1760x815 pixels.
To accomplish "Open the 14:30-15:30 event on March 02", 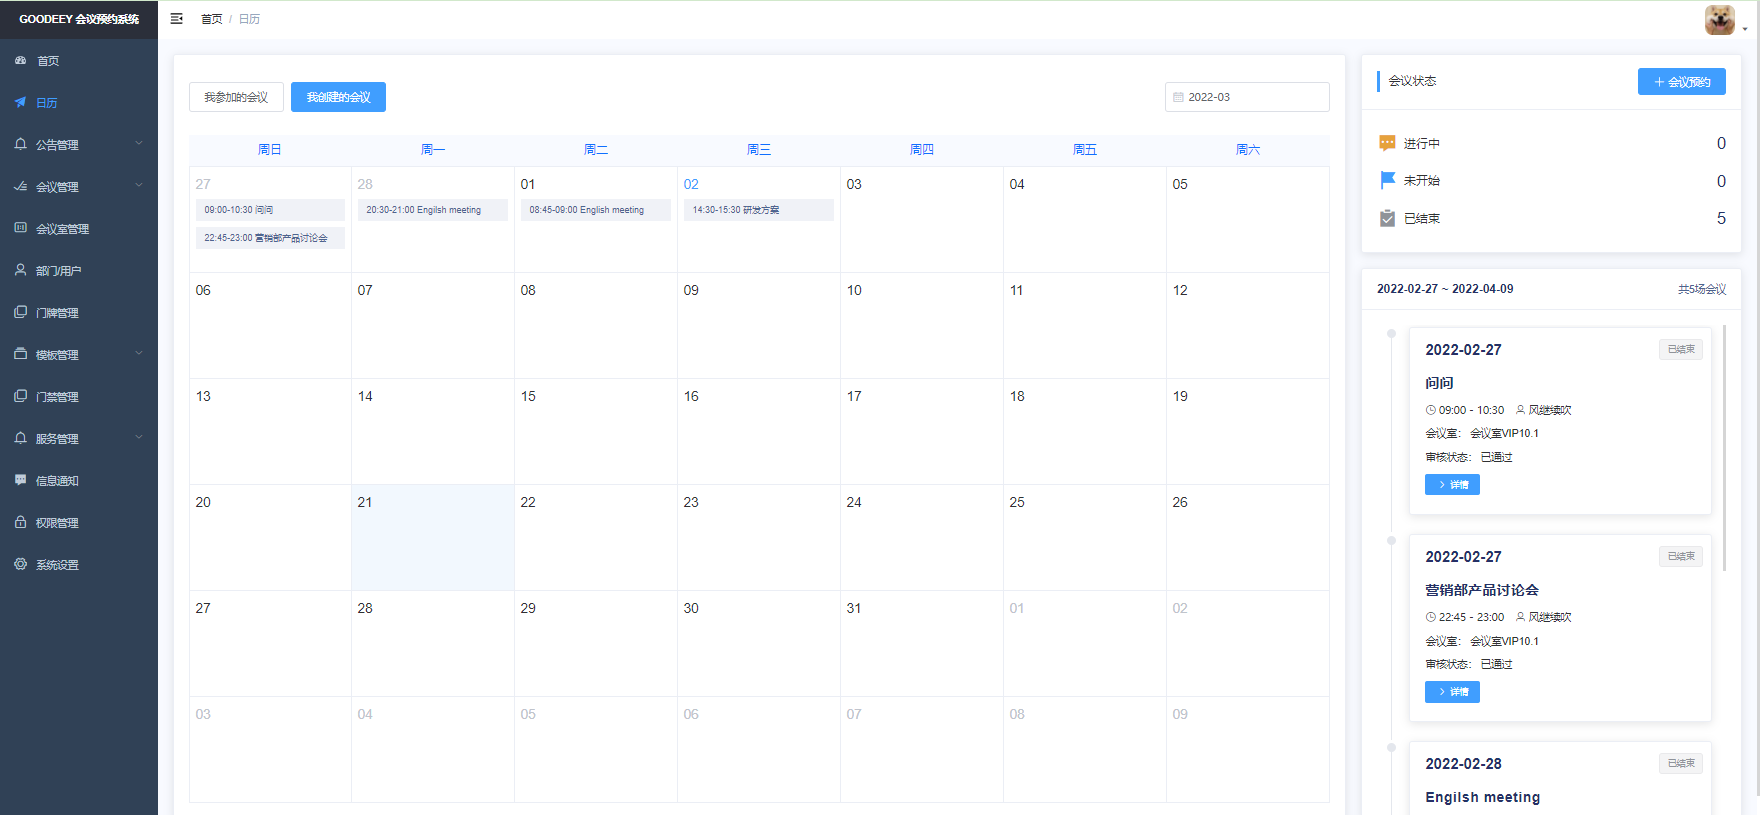I will click(x=758, y=210).
